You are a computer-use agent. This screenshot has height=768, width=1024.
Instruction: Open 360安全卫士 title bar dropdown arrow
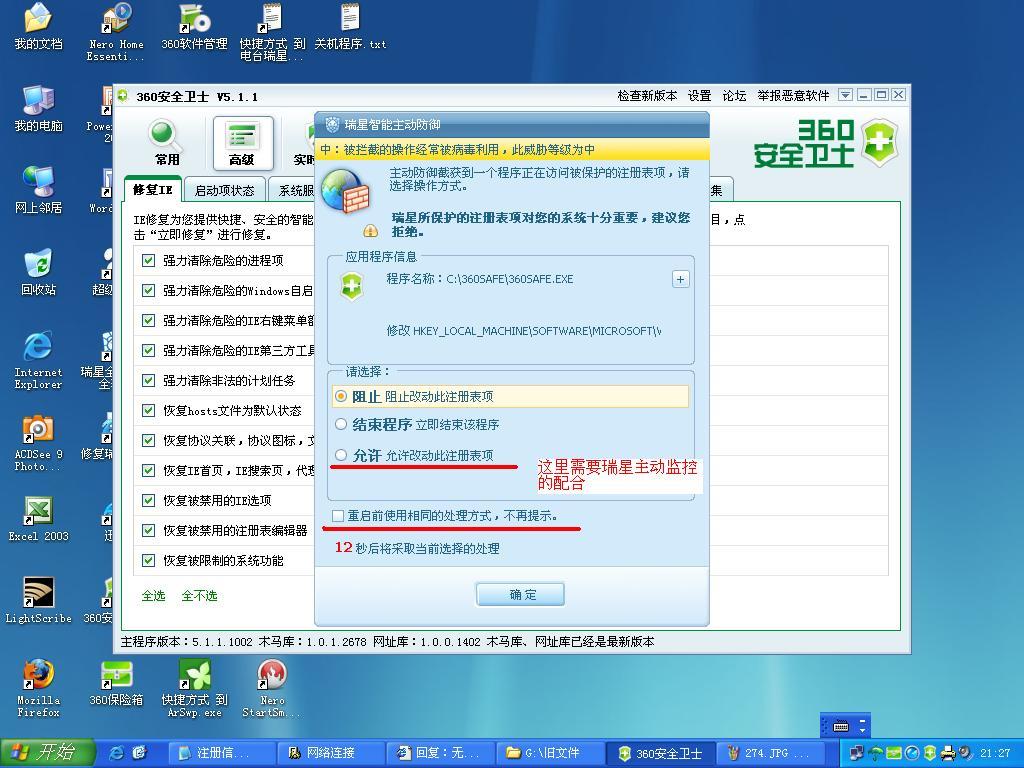point(845,95)
